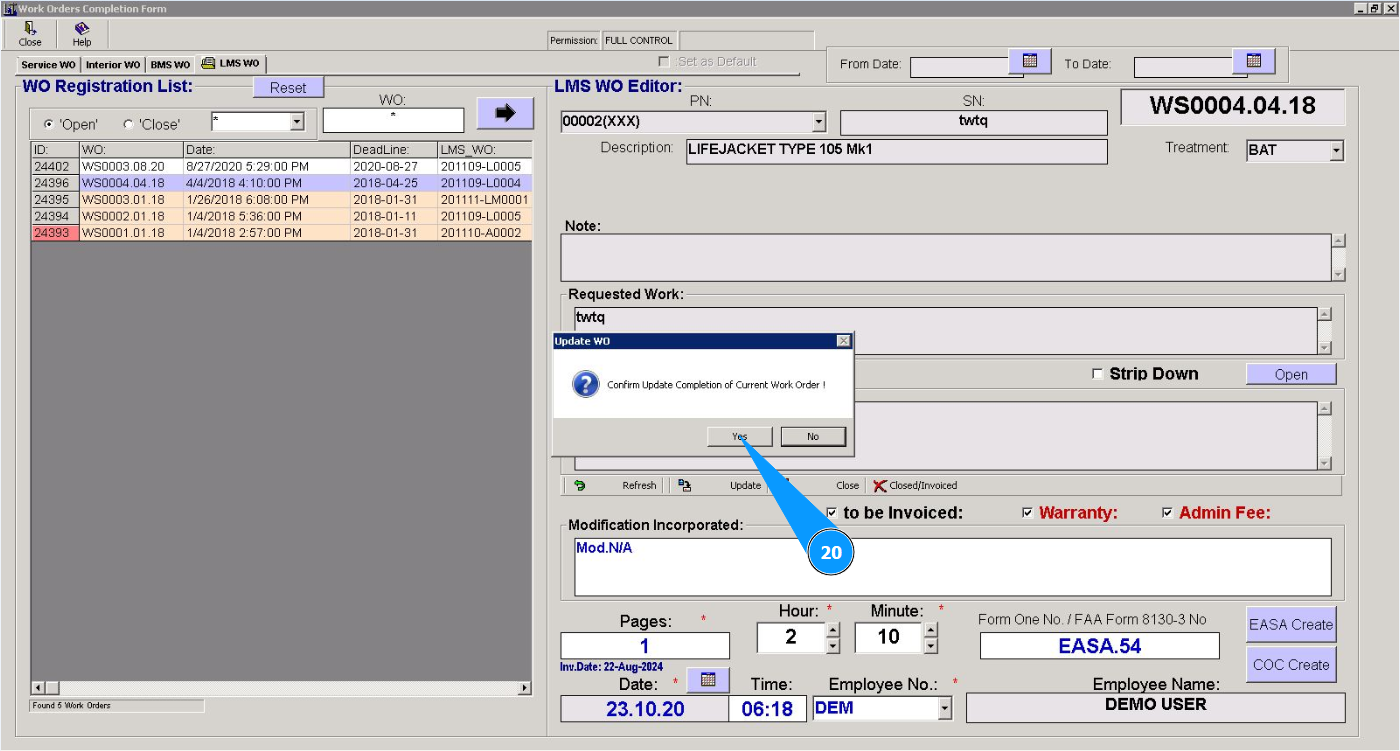Click the Refresh green arrow icon

click(580, 485)
